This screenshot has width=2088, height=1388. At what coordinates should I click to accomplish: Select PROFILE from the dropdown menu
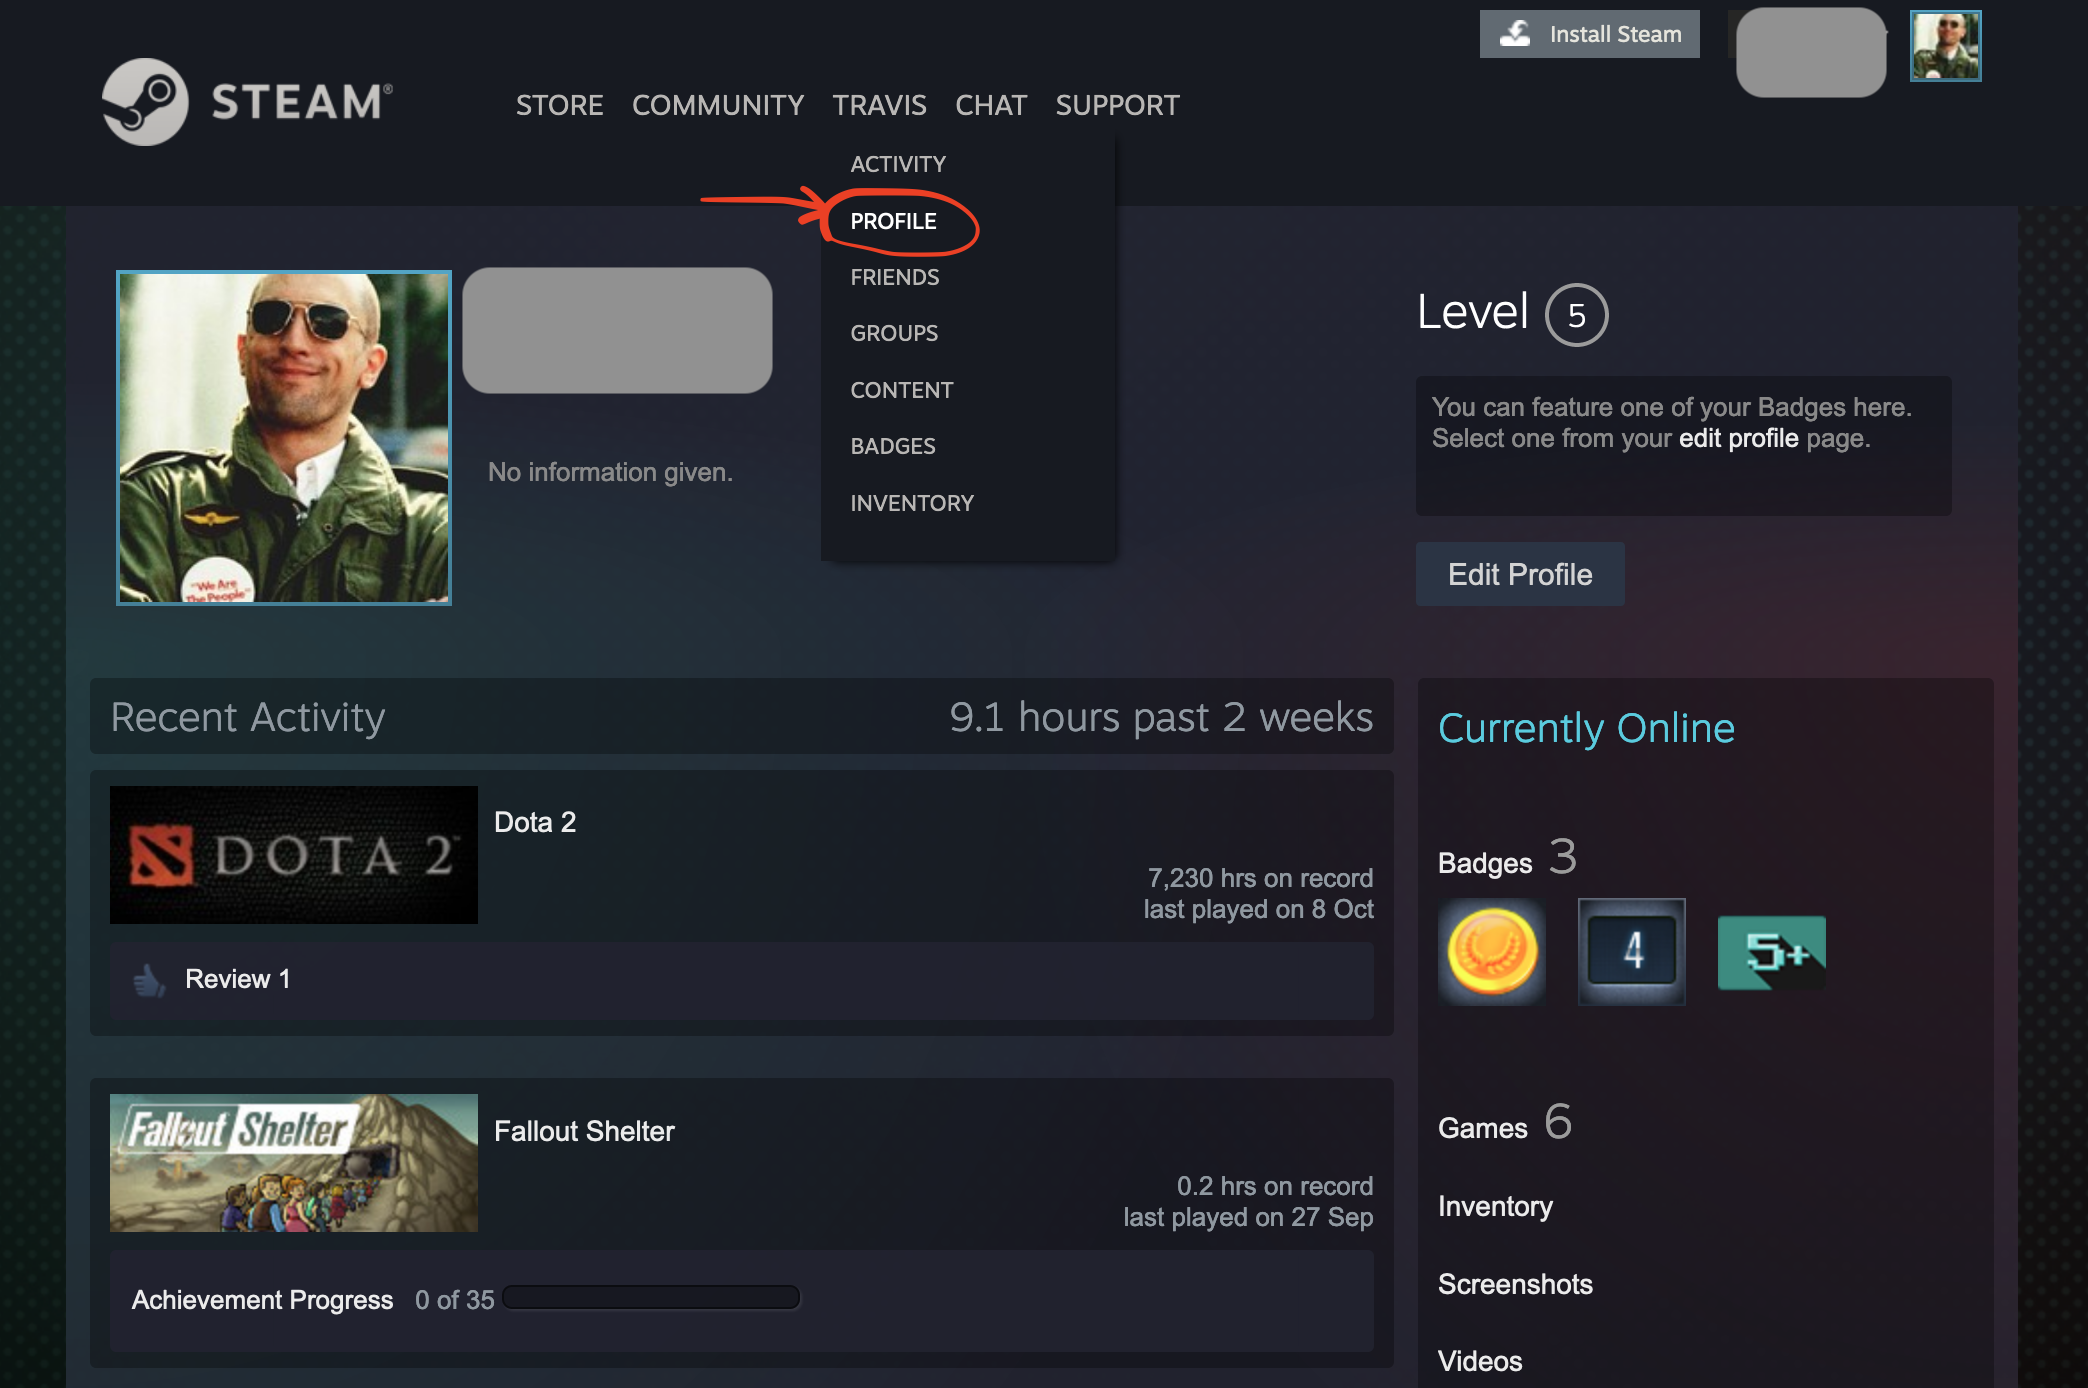tap(893, 221)
